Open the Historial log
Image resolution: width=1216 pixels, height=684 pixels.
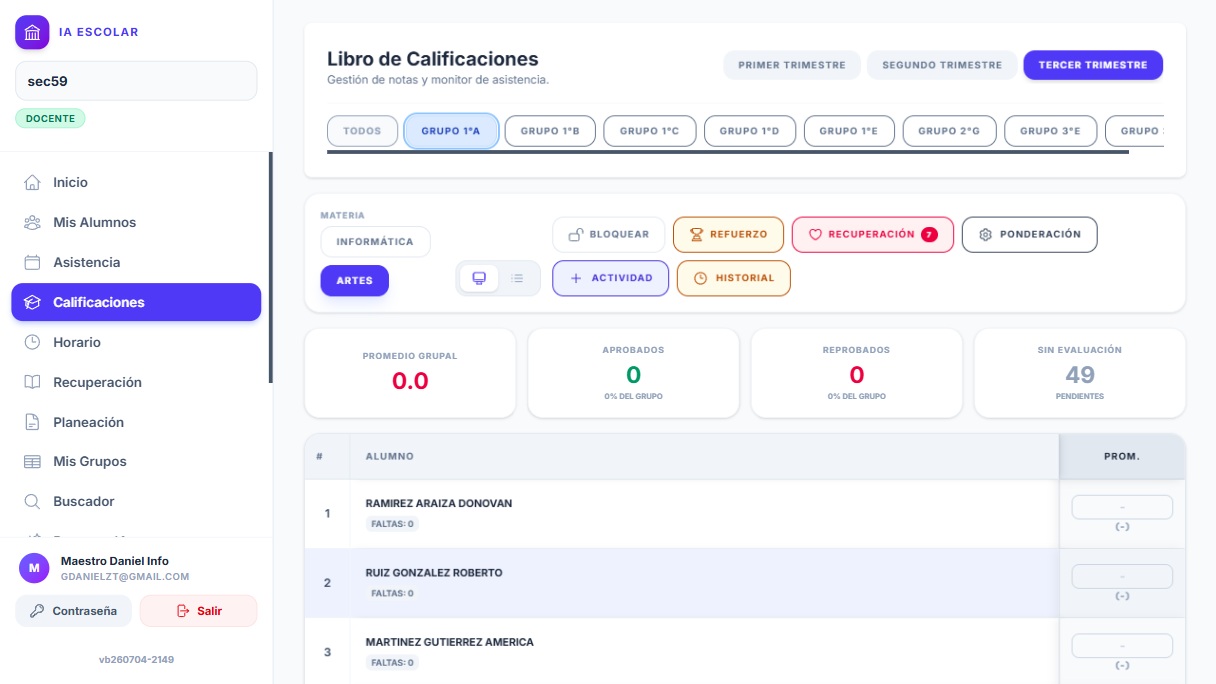point(734,278)
